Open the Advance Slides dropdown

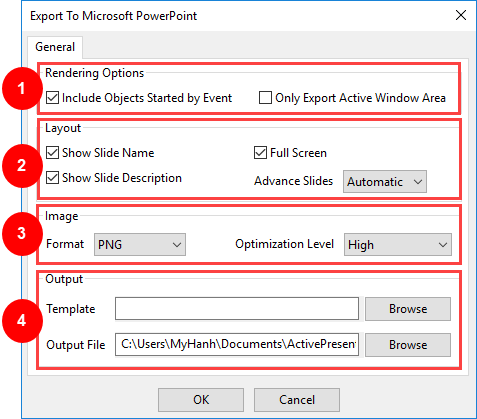pyautogui.click(x=385, y=182)
